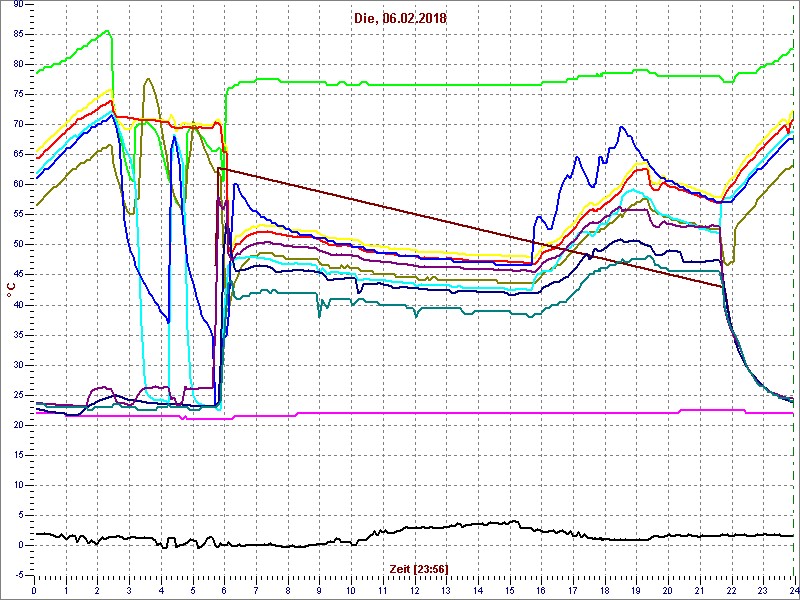Select the "50" label on the temperature axis
800x600 pixels.
coord(19,245)
